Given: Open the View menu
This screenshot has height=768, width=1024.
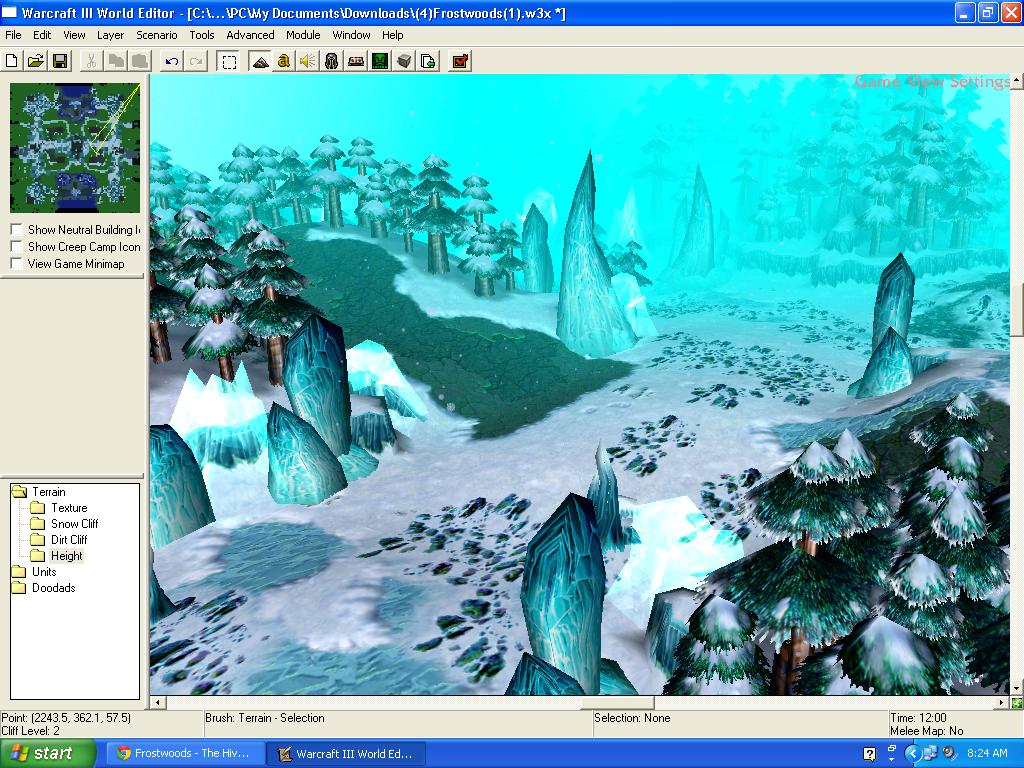Looking at the screenshot, I should 74,35.
